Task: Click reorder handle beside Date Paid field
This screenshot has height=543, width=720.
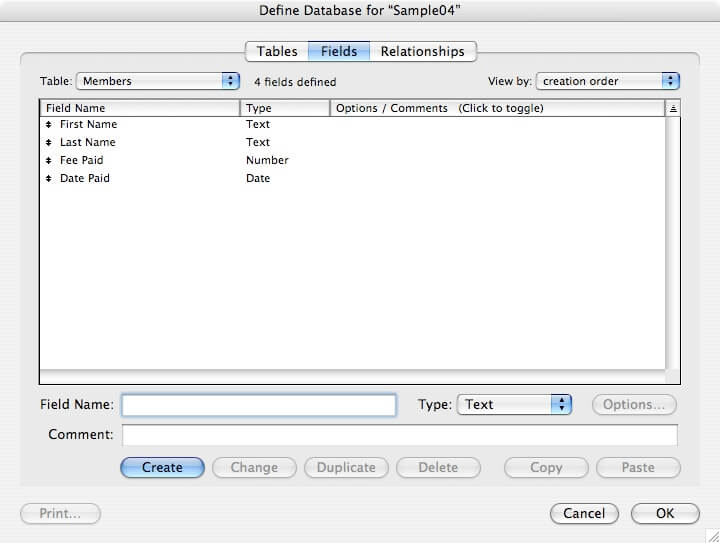Action: pyautogui.click(x=48, y=179)
